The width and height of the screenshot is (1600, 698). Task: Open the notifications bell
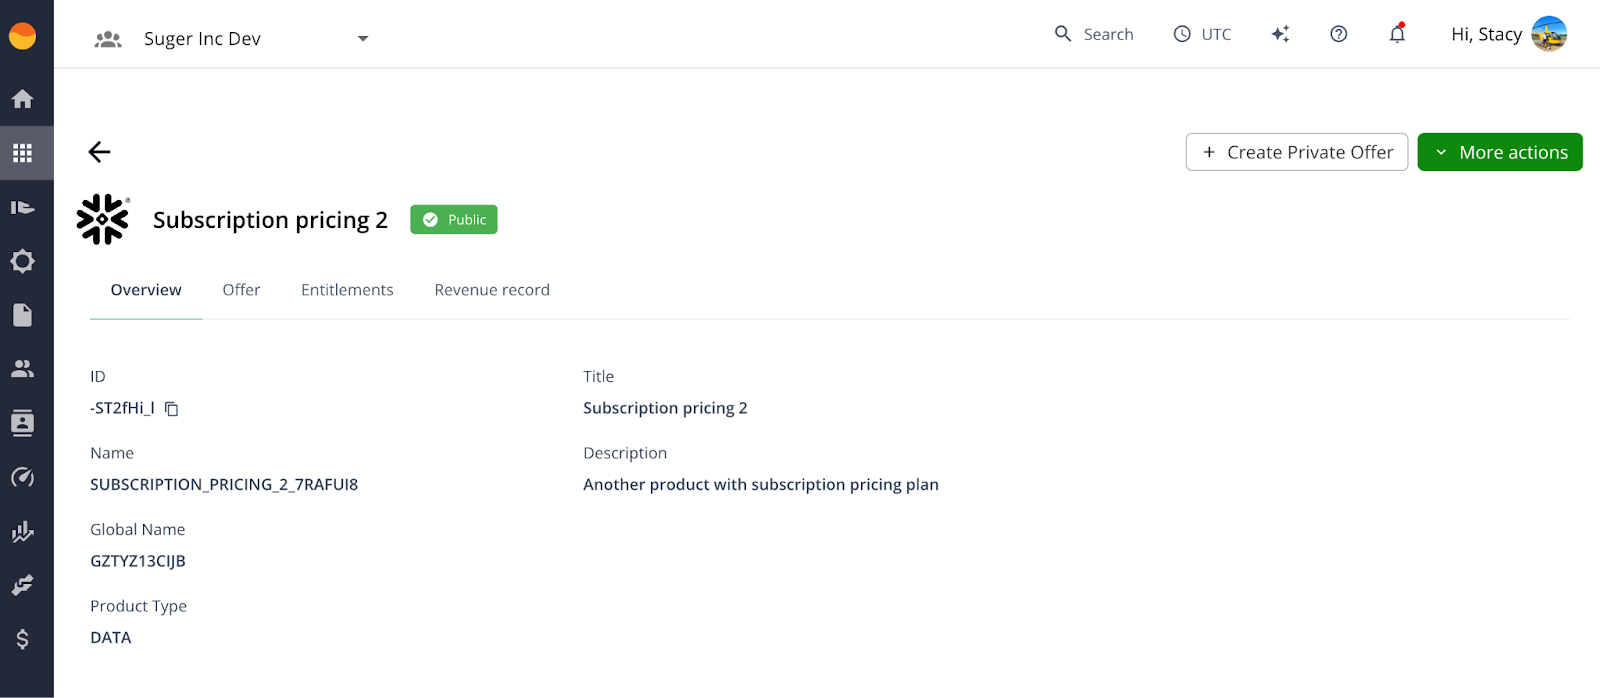(1397, 34)
